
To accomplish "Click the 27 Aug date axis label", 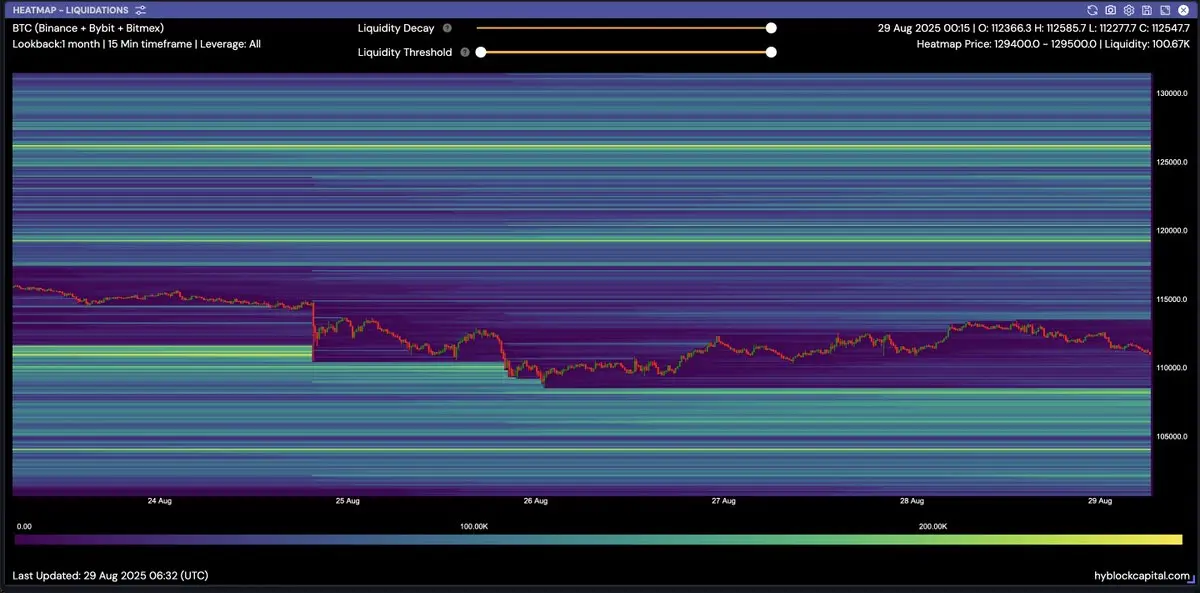I will click(723, 501).
